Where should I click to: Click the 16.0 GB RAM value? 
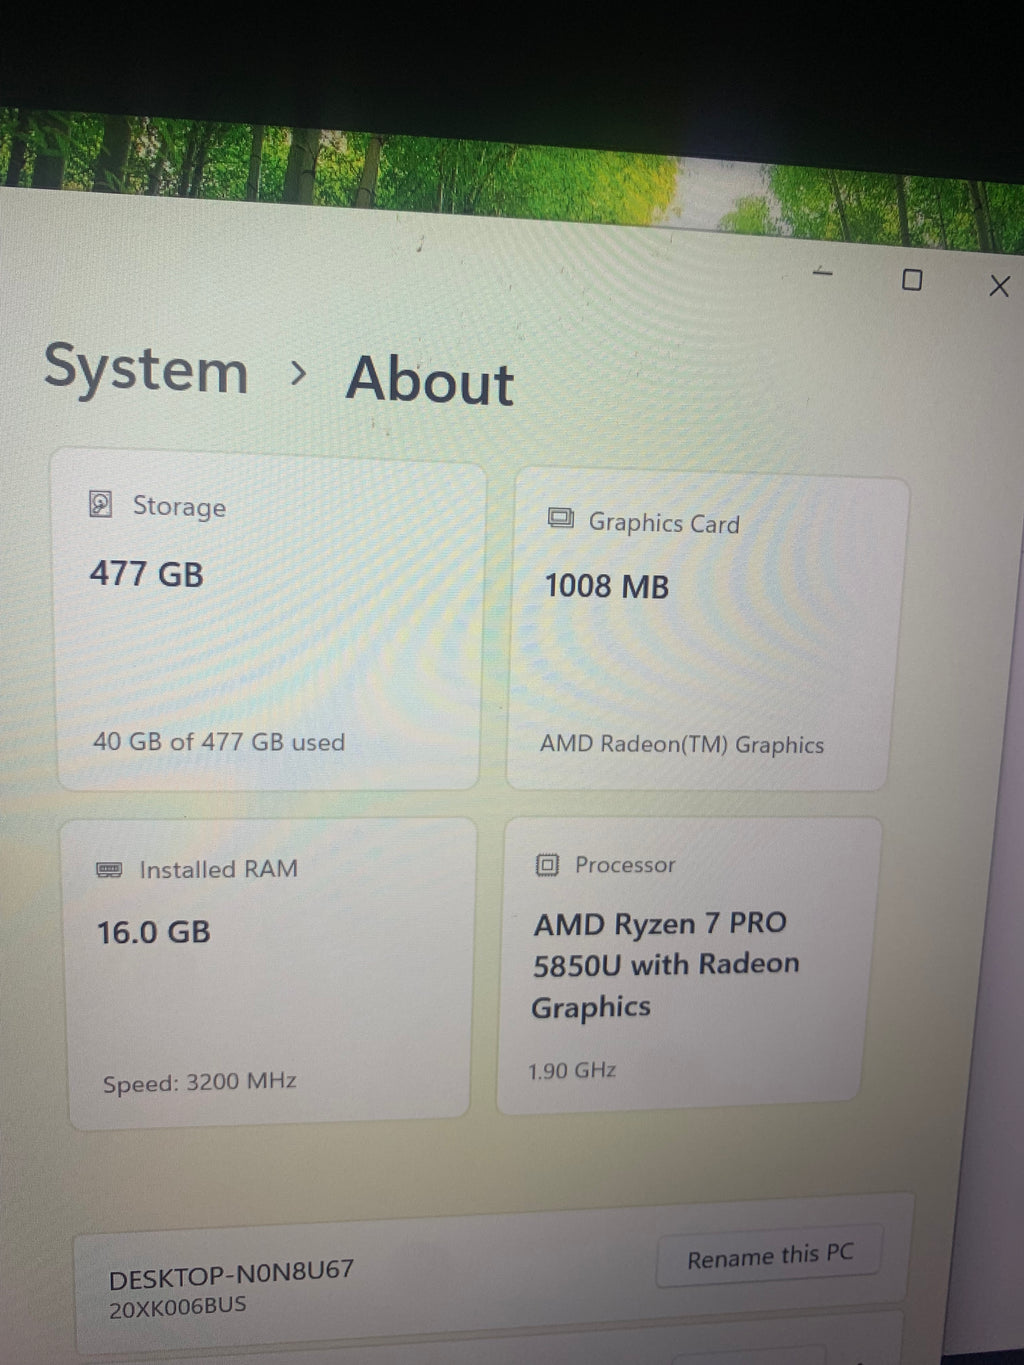click(154, 933)
